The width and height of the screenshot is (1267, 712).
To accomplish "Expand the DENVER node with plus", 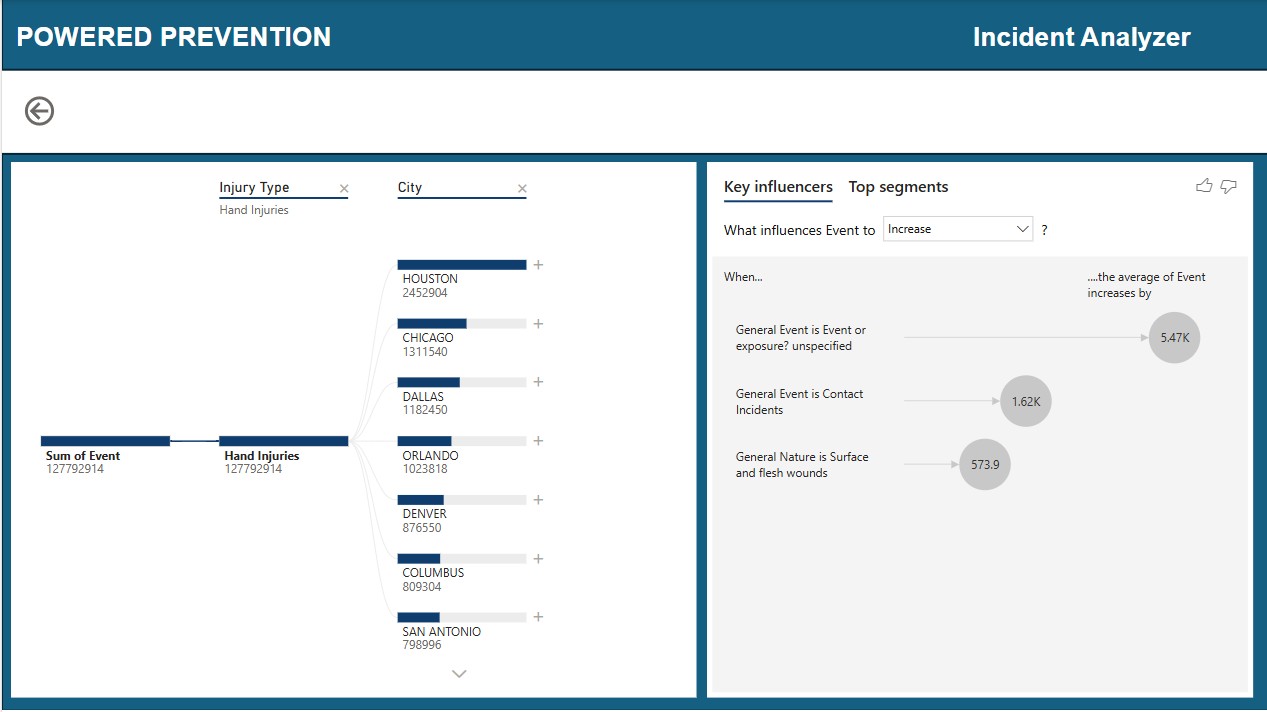I will [538, 500].
